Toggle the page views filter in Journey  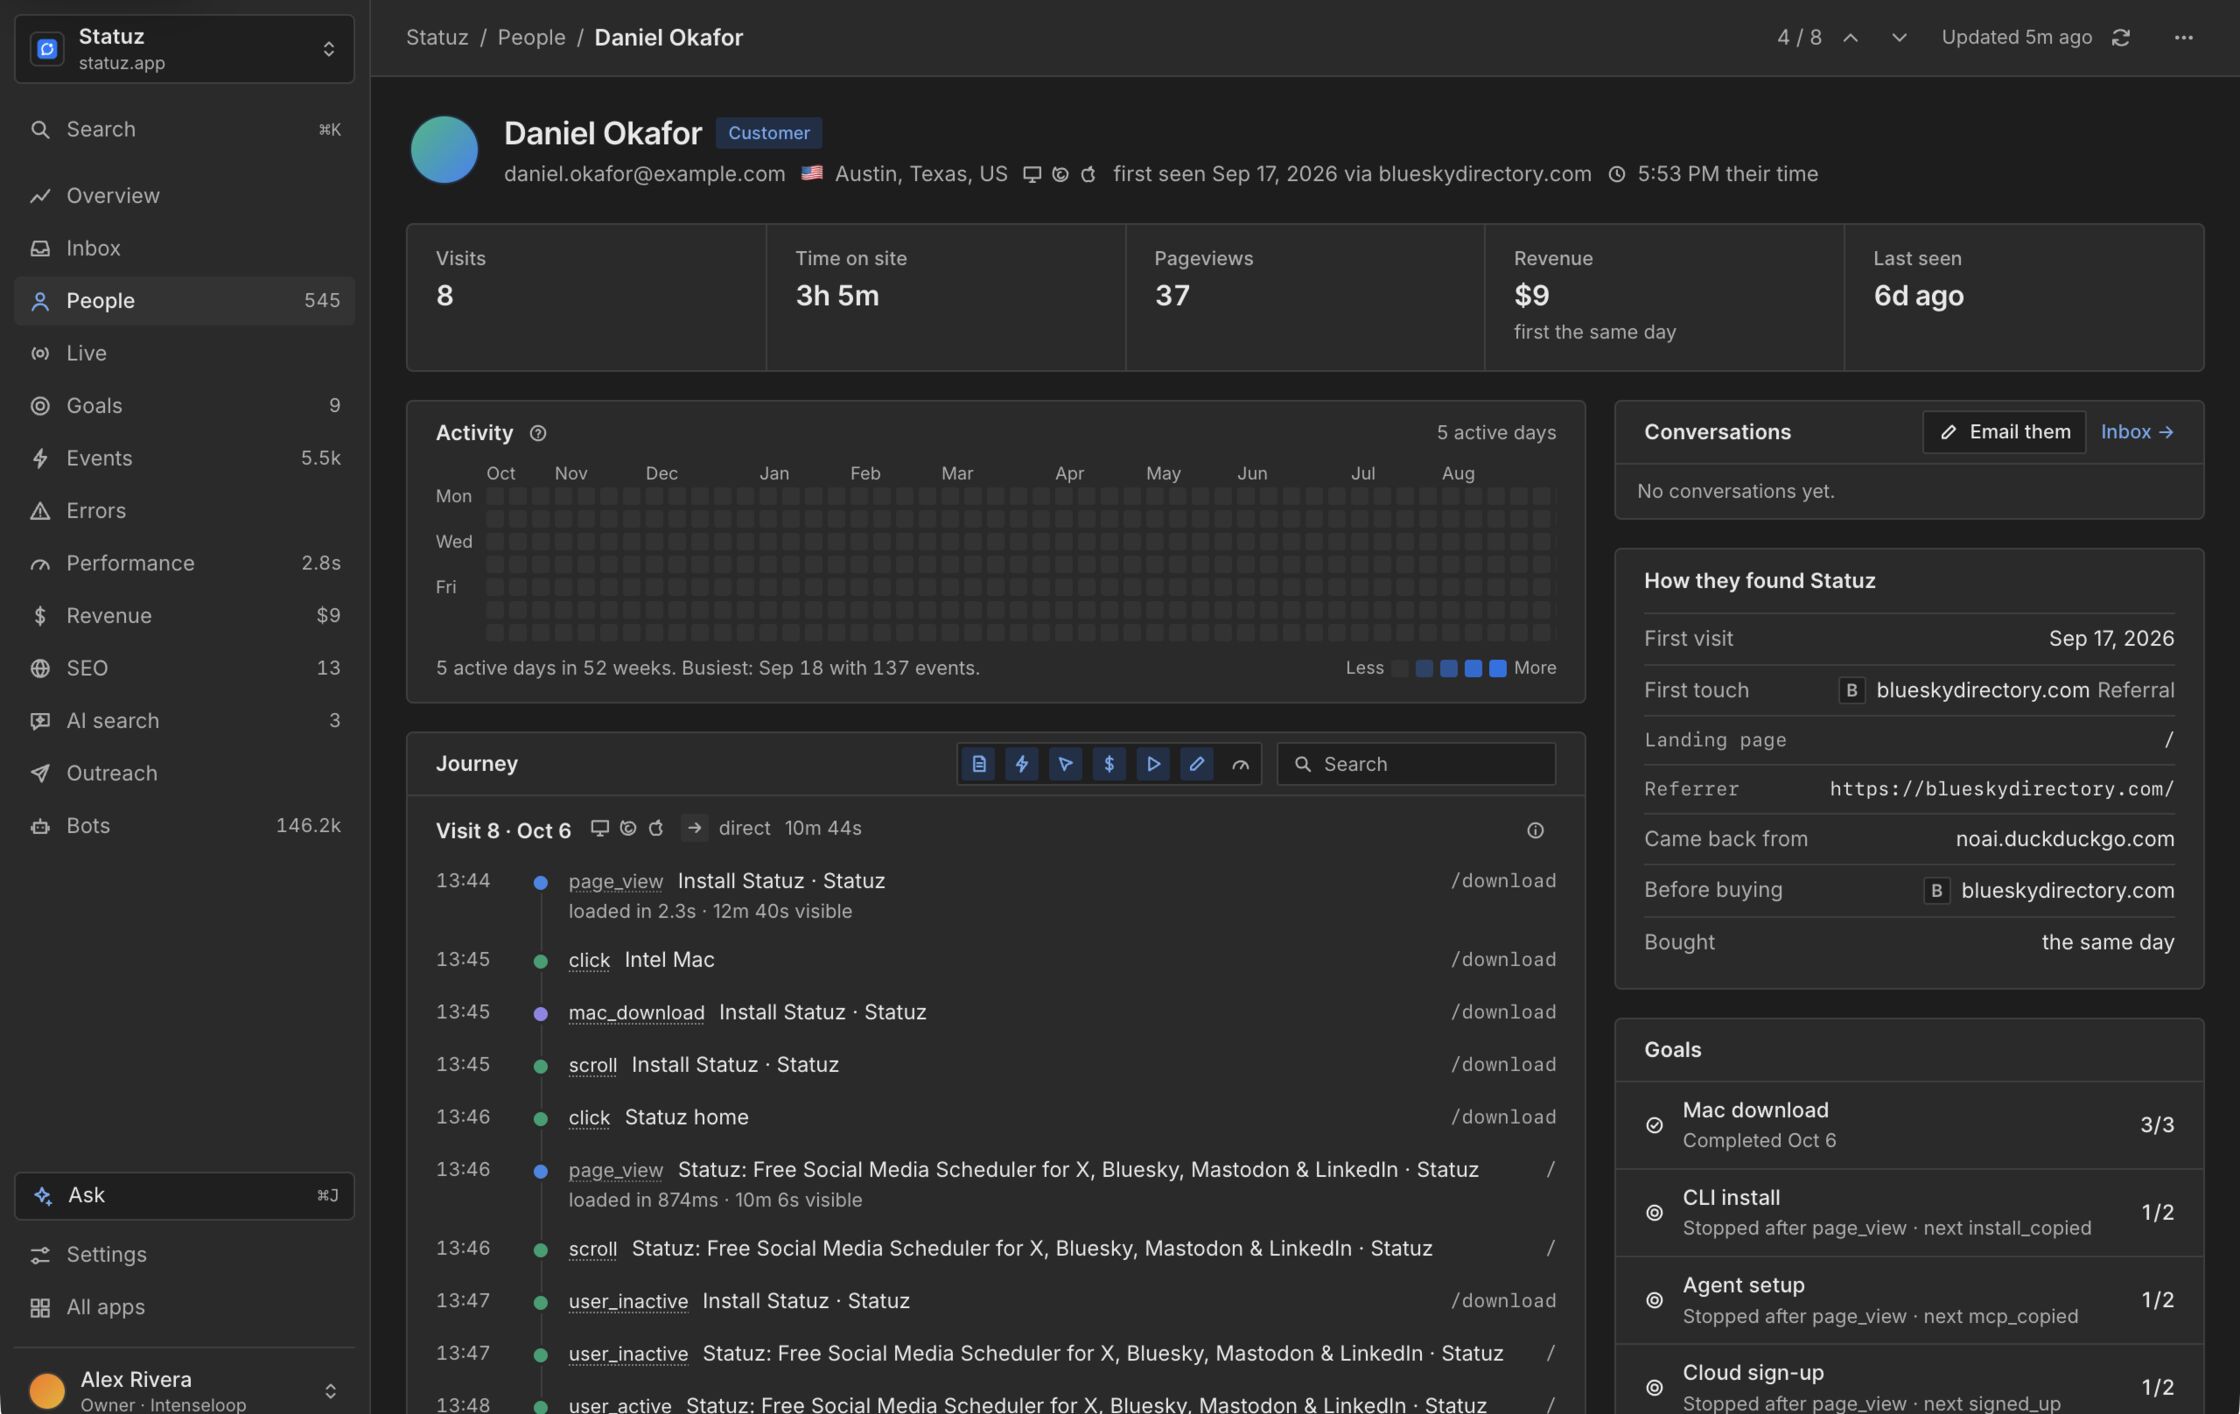pos(979,764)
